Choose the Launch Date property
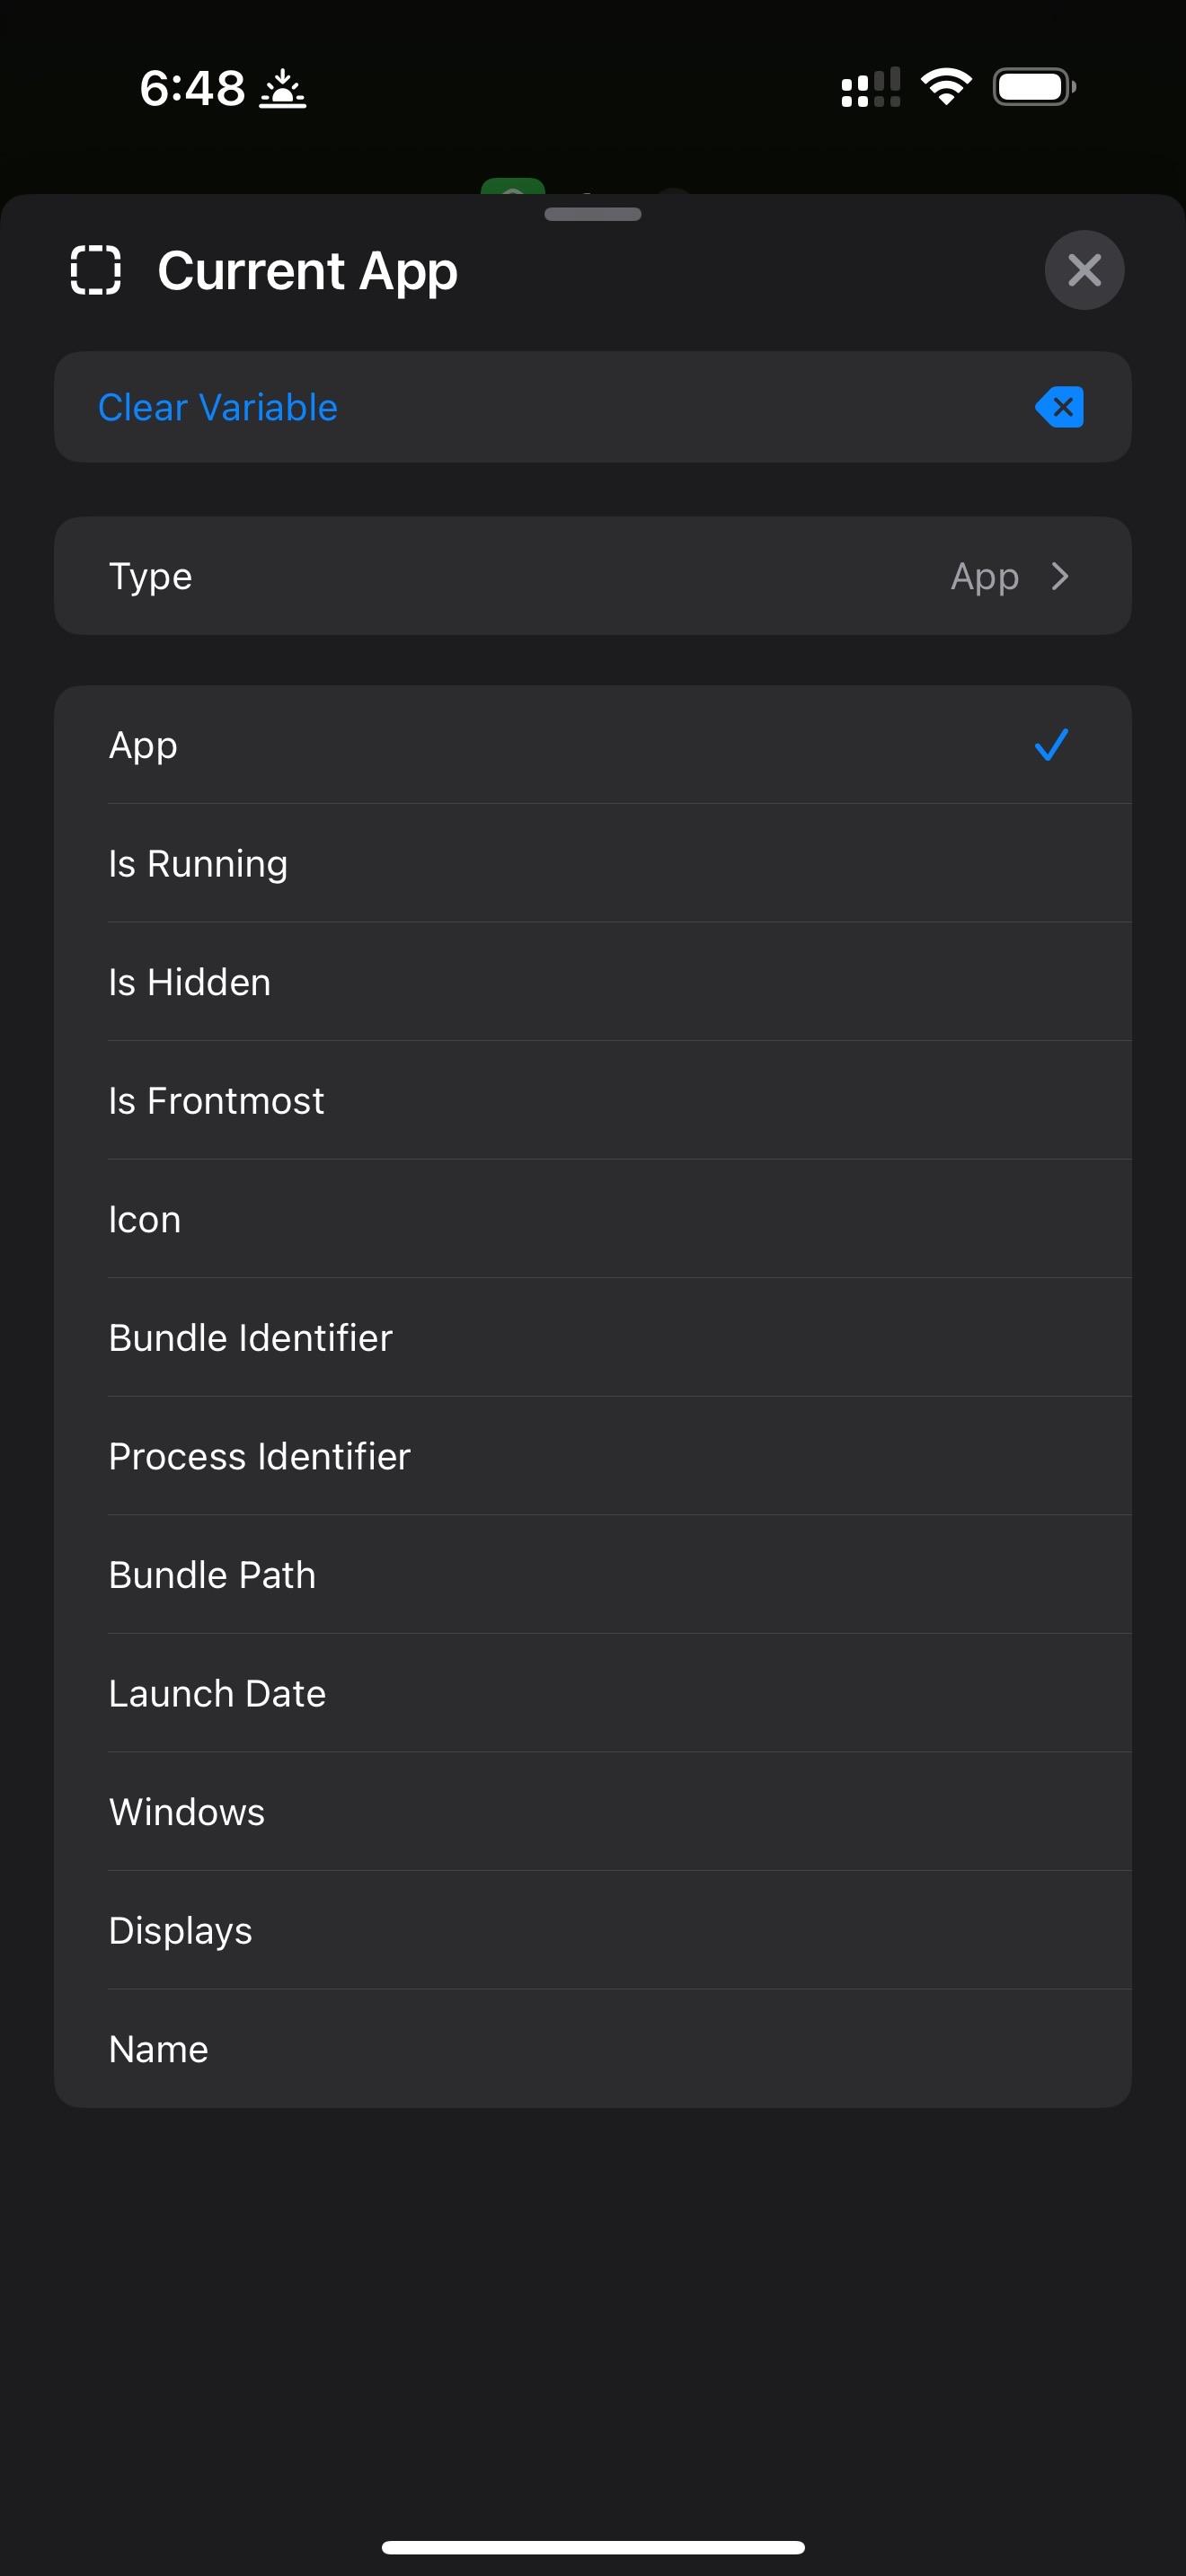The width and height of the screenshot is (1186, 2576). (217, 1694)
